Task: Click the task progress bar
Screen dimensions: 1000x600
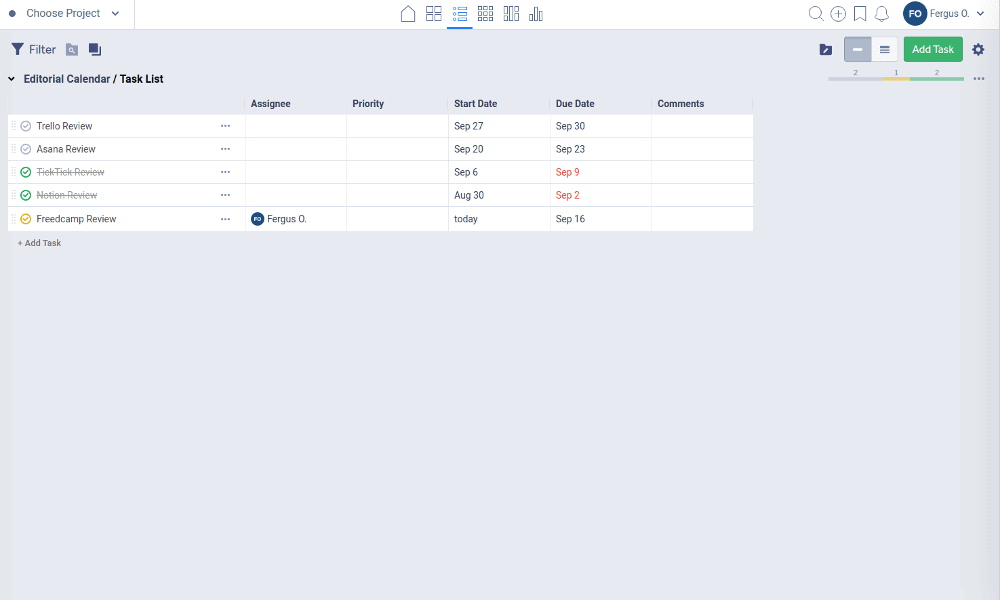Action: [895, 78]
